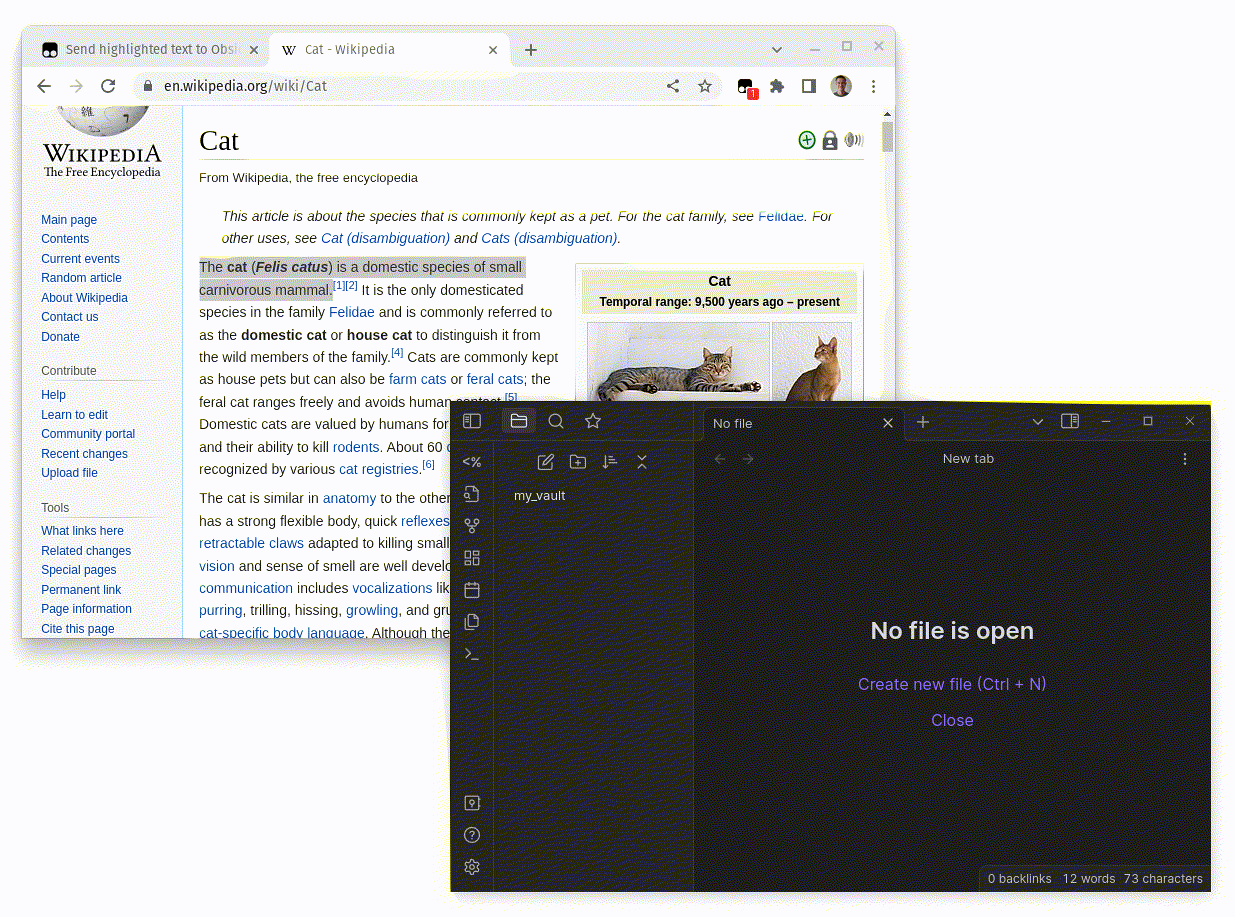Image resolution: width=1235 pixels, height=917 pixels.
Task: Reload the Wikipedia page in Chrome
Action: click(x=108, y=86)
